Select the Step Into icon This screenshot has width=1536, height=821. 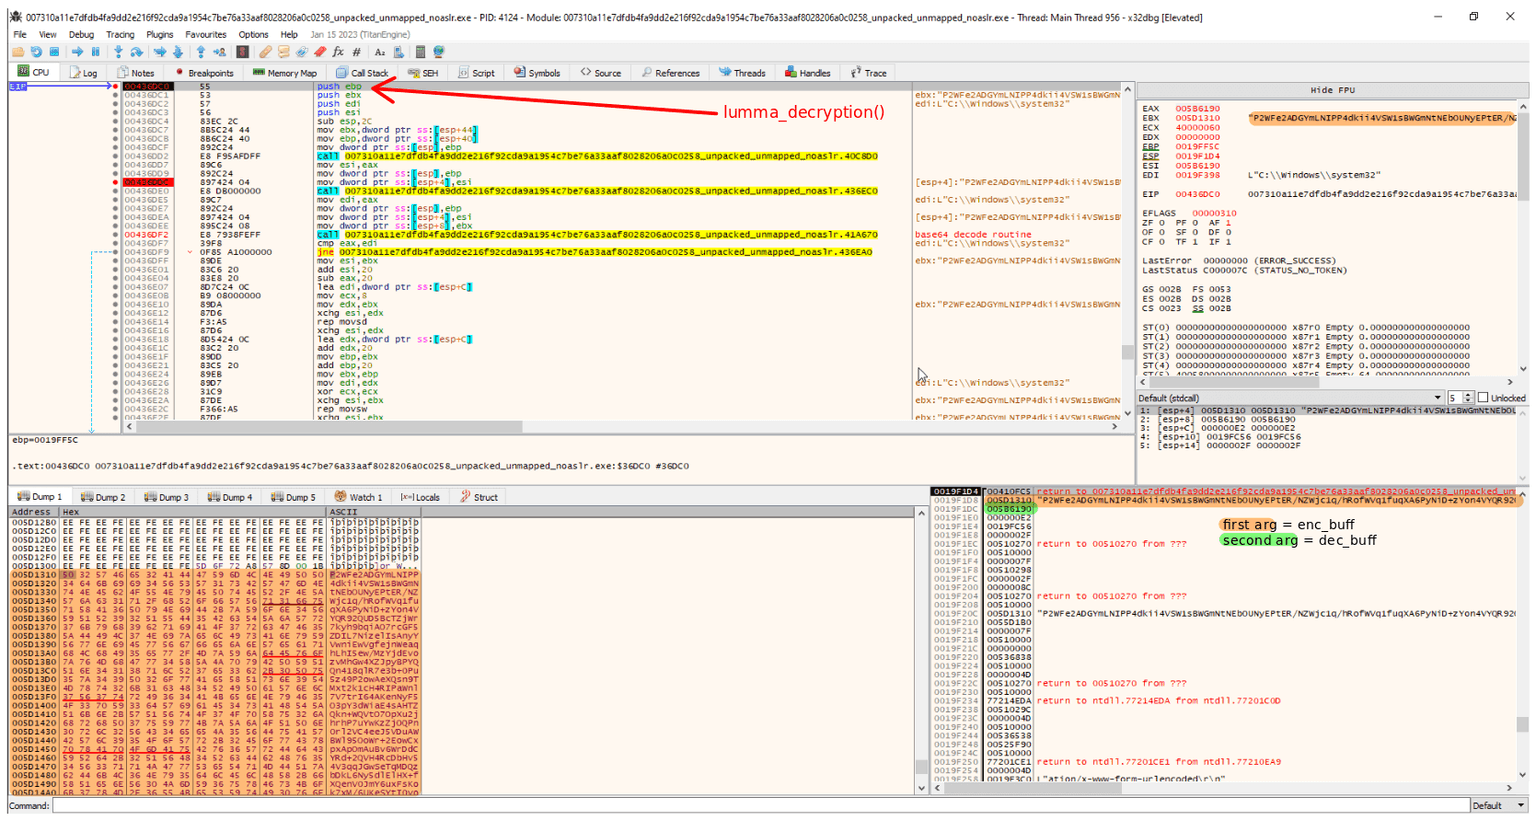pyautogui.click(x=117, y=49)
